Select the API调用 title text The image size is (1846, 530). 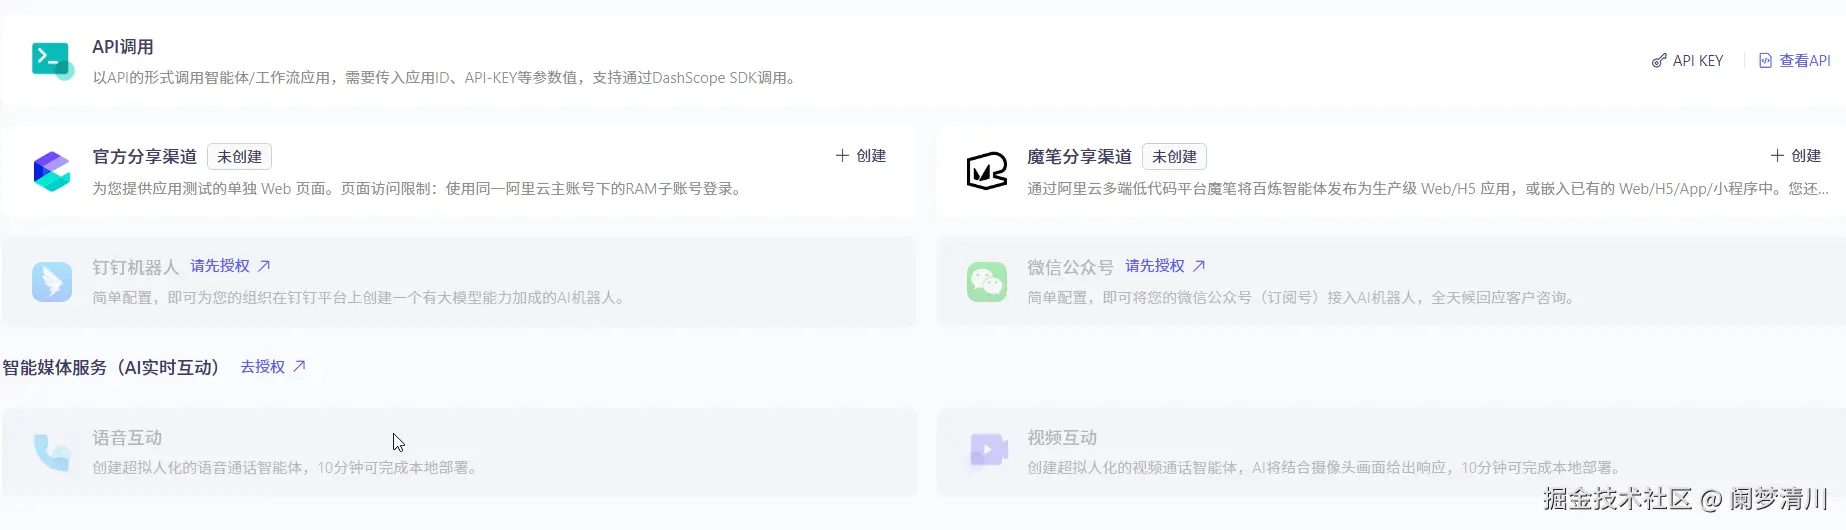click(123, 47)
